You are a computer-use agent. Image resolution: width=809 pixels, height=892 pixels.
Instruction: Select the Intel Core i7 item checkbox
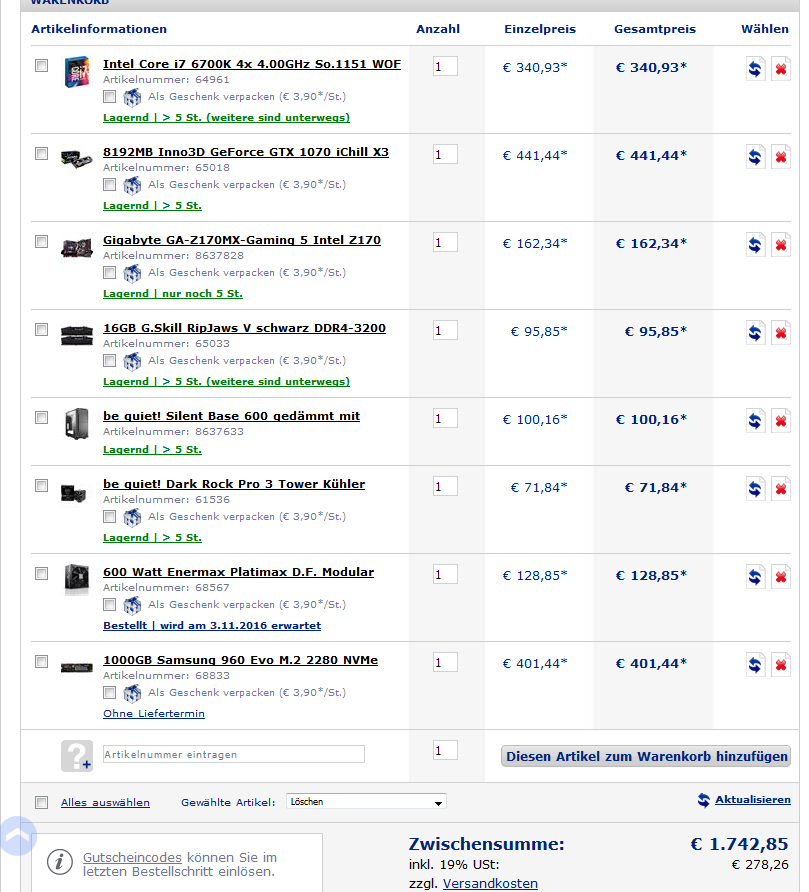pyautogui.click(x=42, y=65)
